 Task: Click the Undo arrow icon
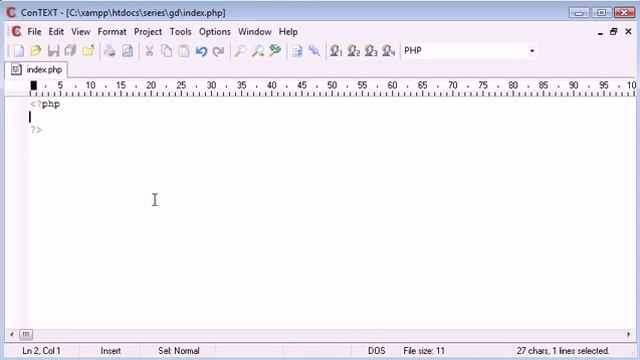(x=201, y=51)
